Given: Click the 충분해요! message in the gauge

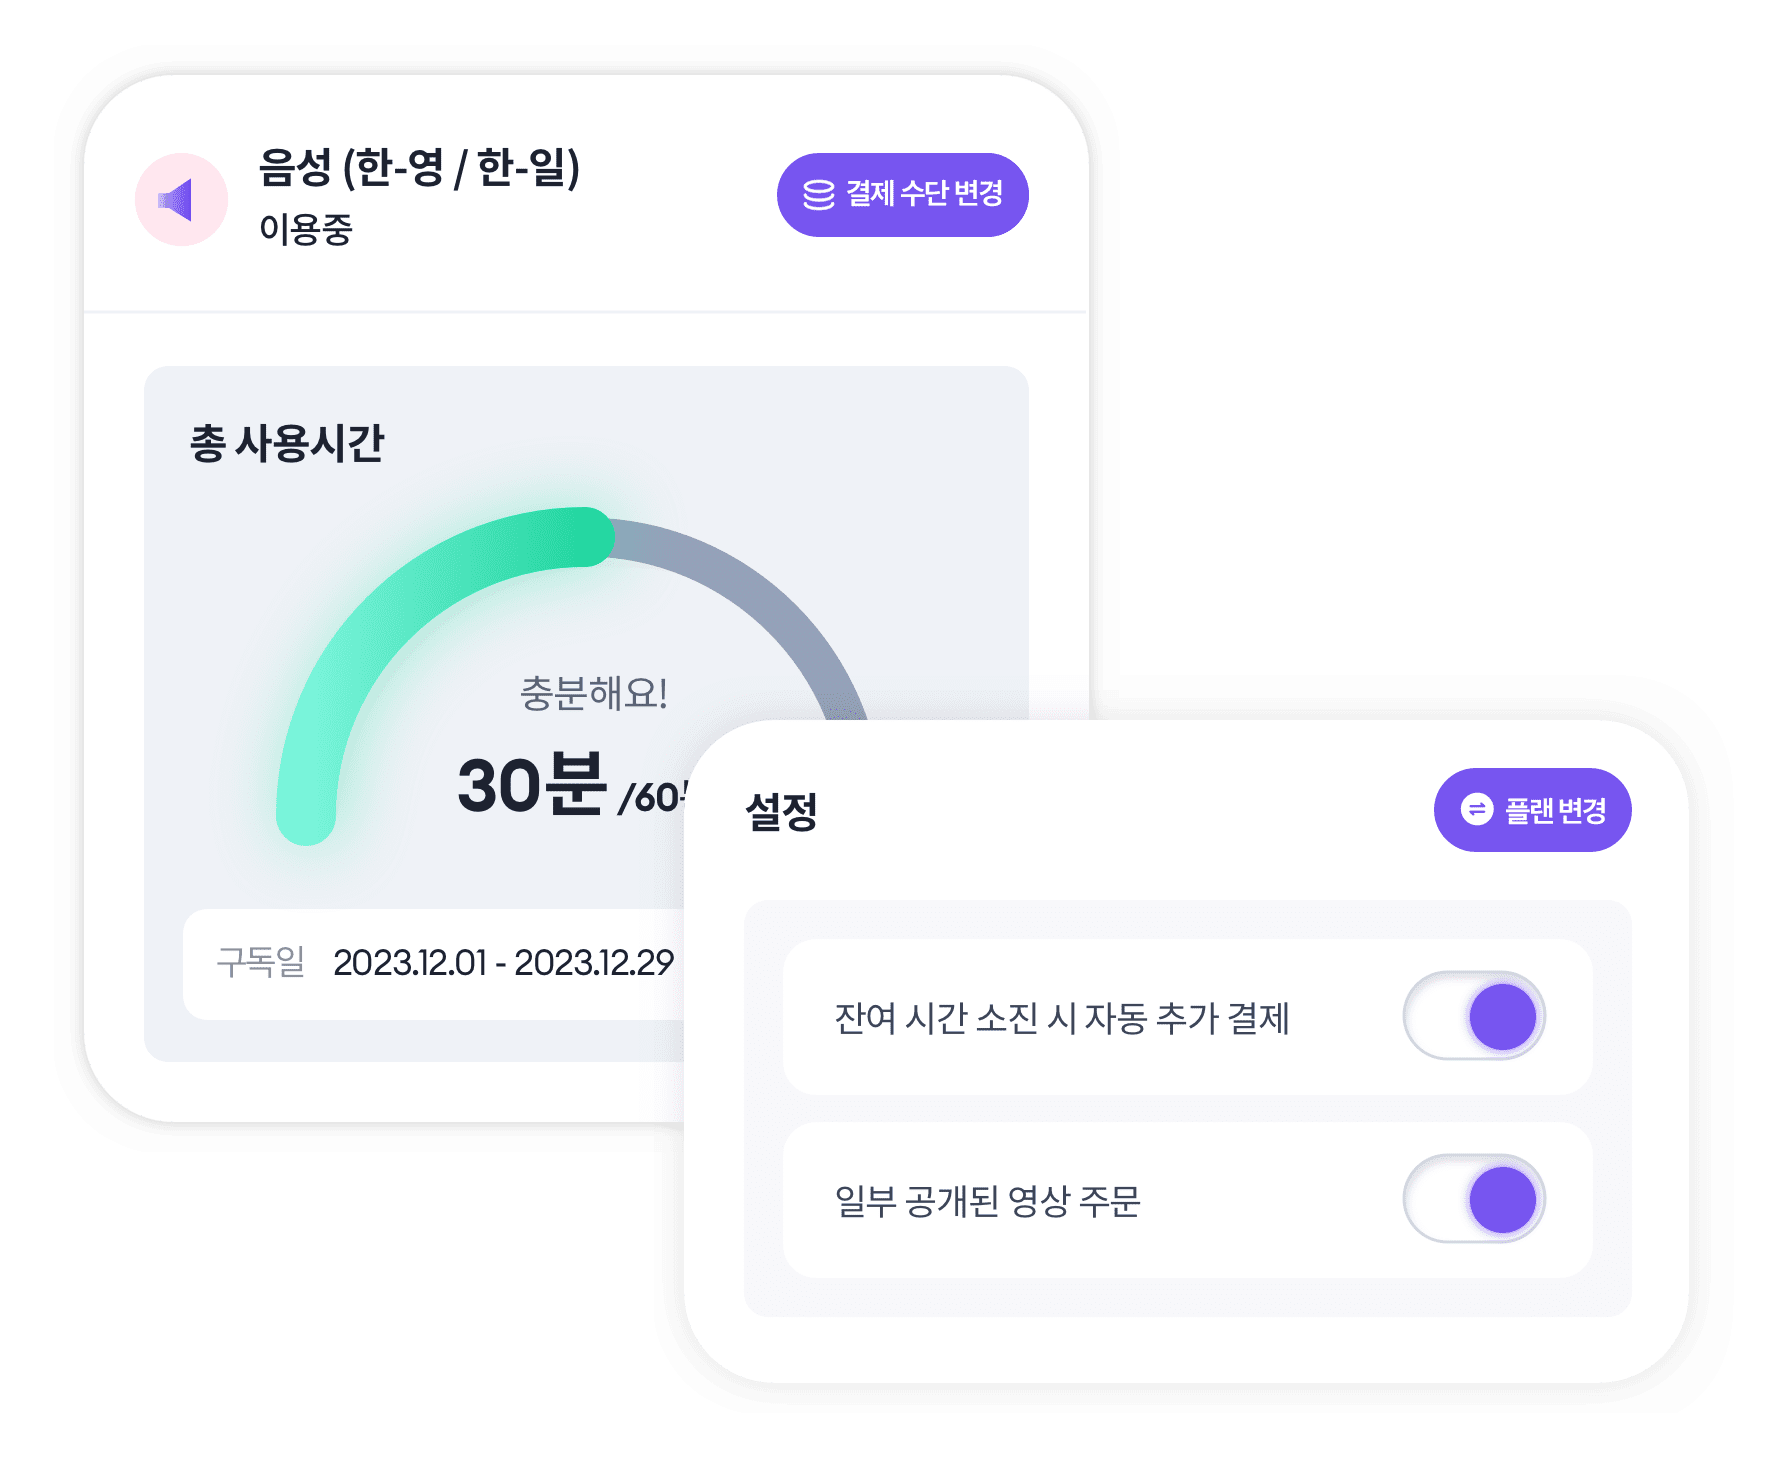Looking at the screenshot, I should (x=594, y=693).
